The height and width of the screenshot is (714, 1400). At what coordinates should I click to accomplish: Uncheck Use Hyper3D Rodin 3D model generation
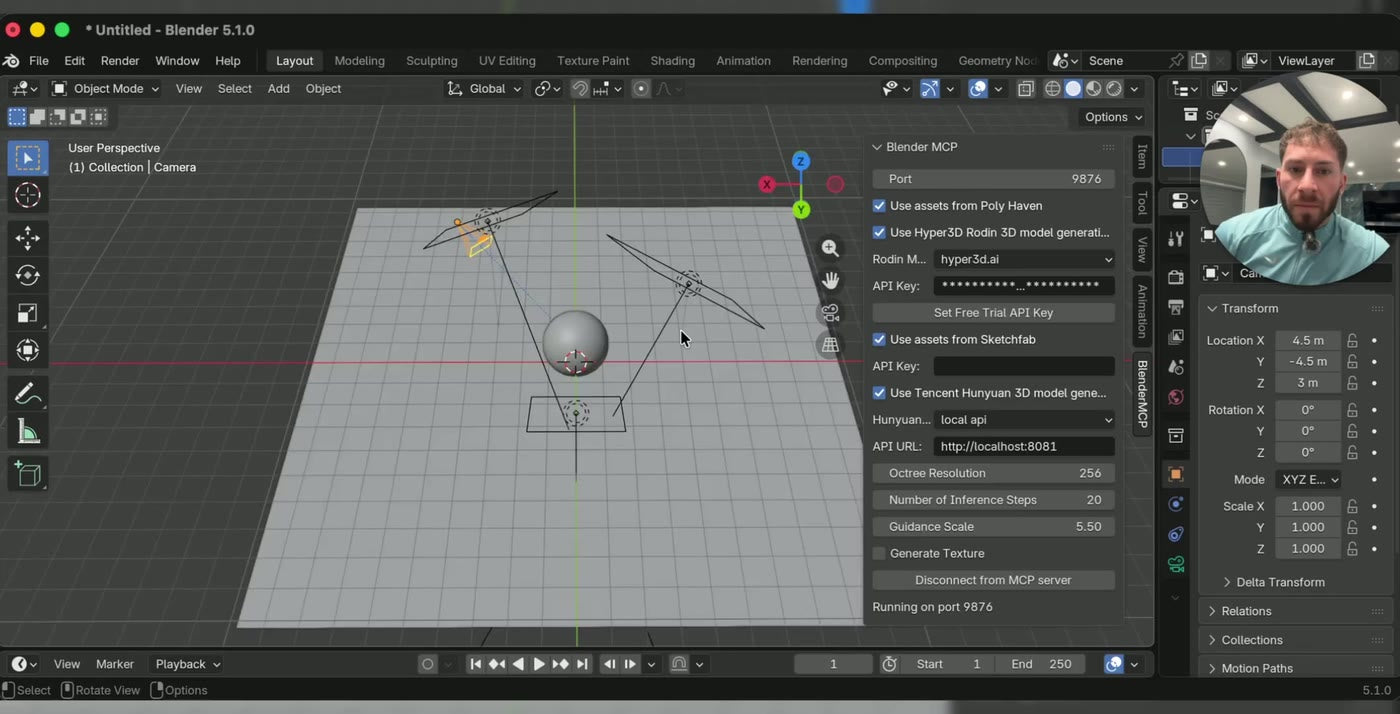coord(879,232)
